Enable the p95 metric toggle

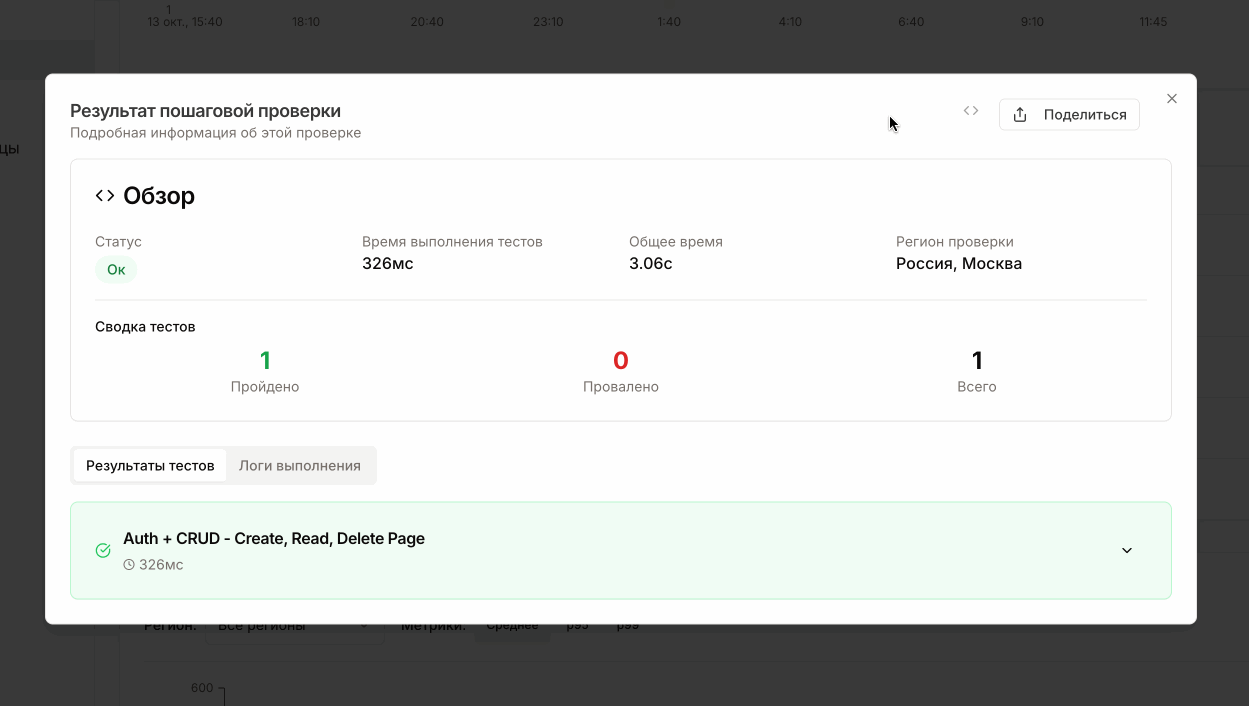pyautogui.click(x=576, y=624)
